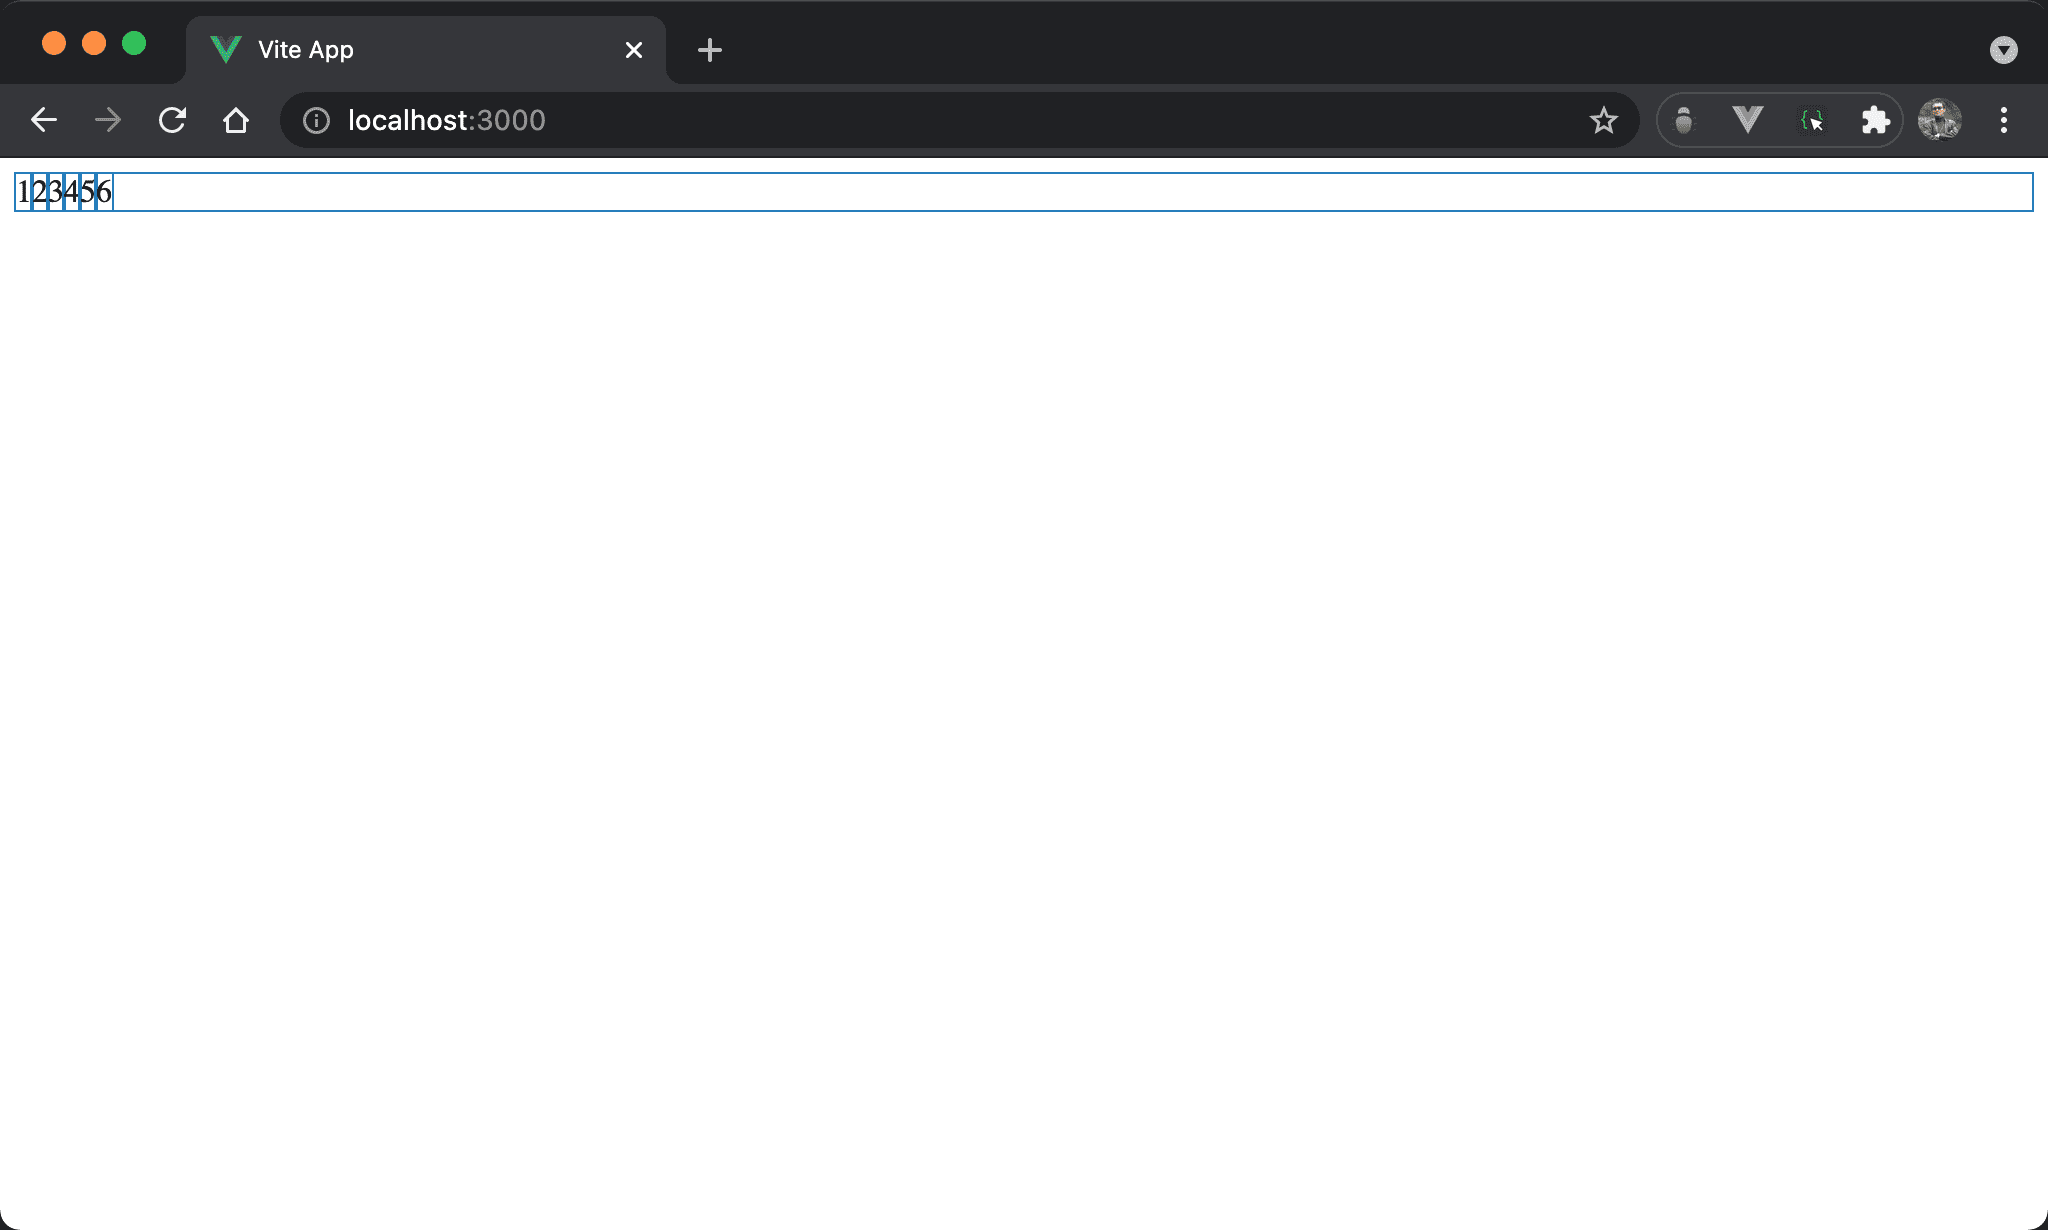Screen dimensions: 2048x1230
Task: Close the Vite App tab
Action: [634, 50]
